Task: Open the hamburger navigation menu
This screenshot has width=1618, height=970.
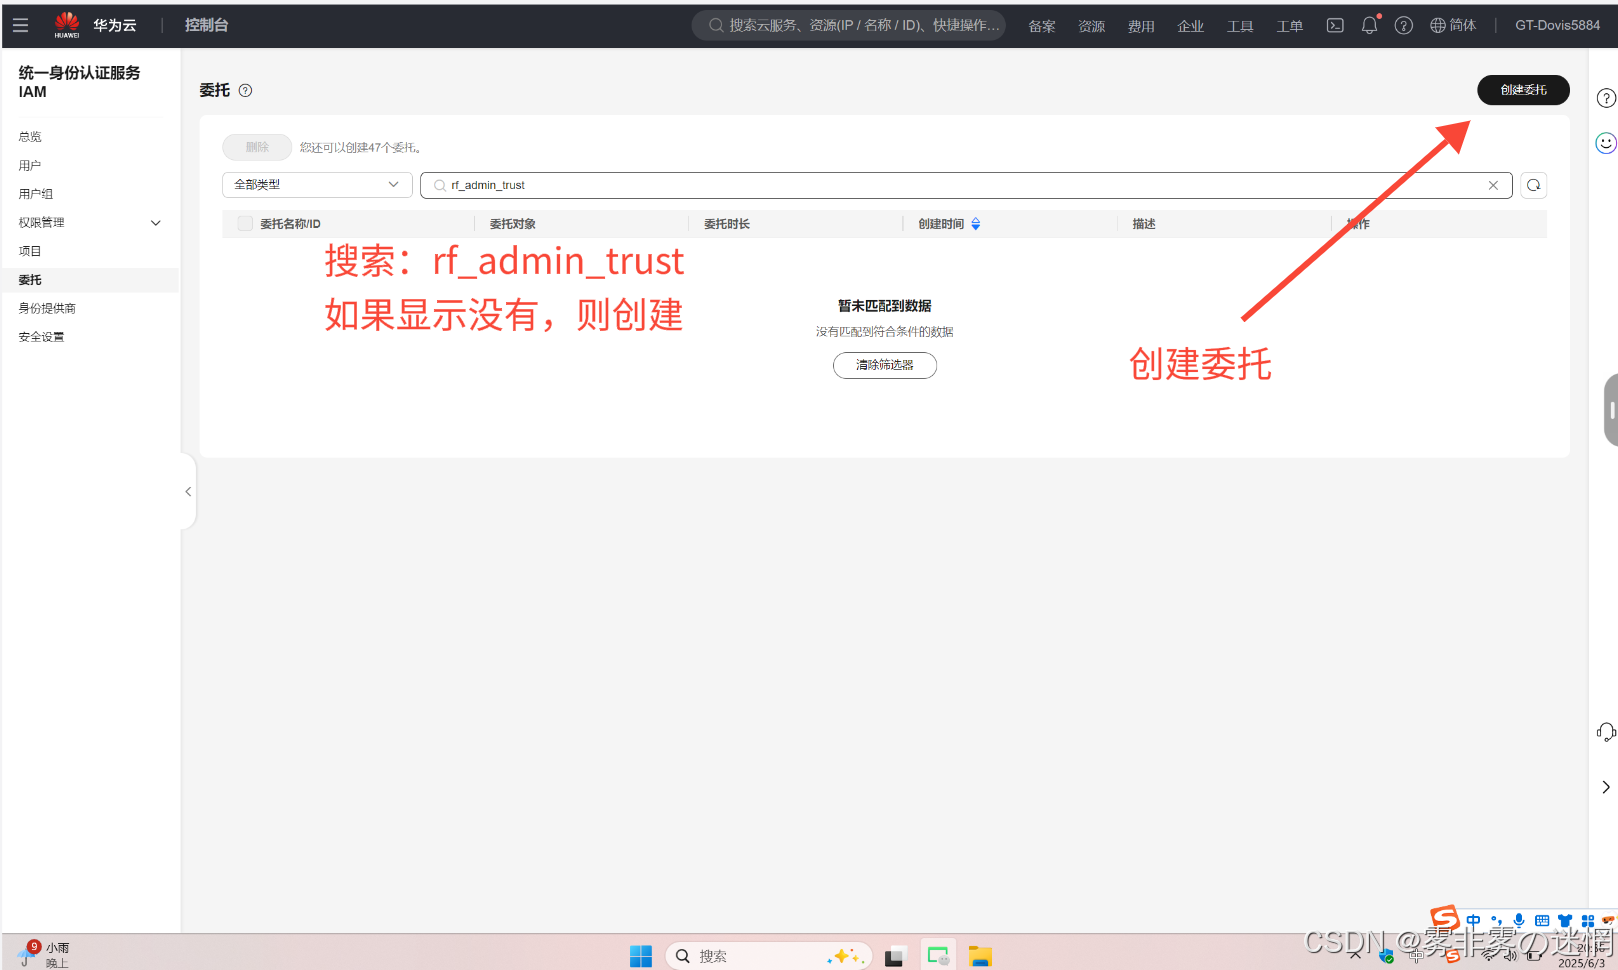Action: tap(20, 25)
